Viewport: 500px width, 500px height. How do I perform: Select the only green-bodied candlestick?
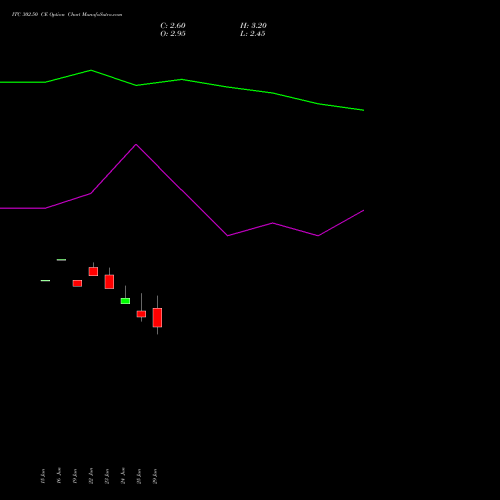point(125,301)
